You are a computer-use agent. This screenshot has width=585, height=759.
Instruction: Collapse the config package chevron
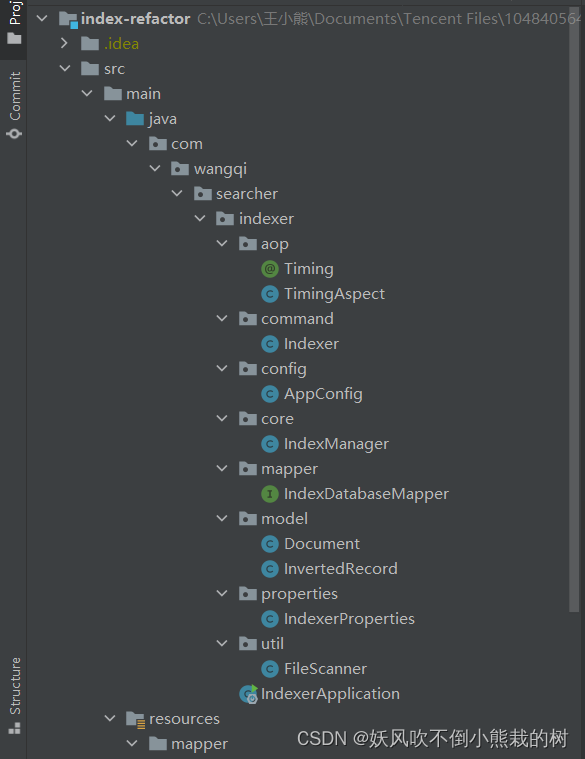pos(222,368)
